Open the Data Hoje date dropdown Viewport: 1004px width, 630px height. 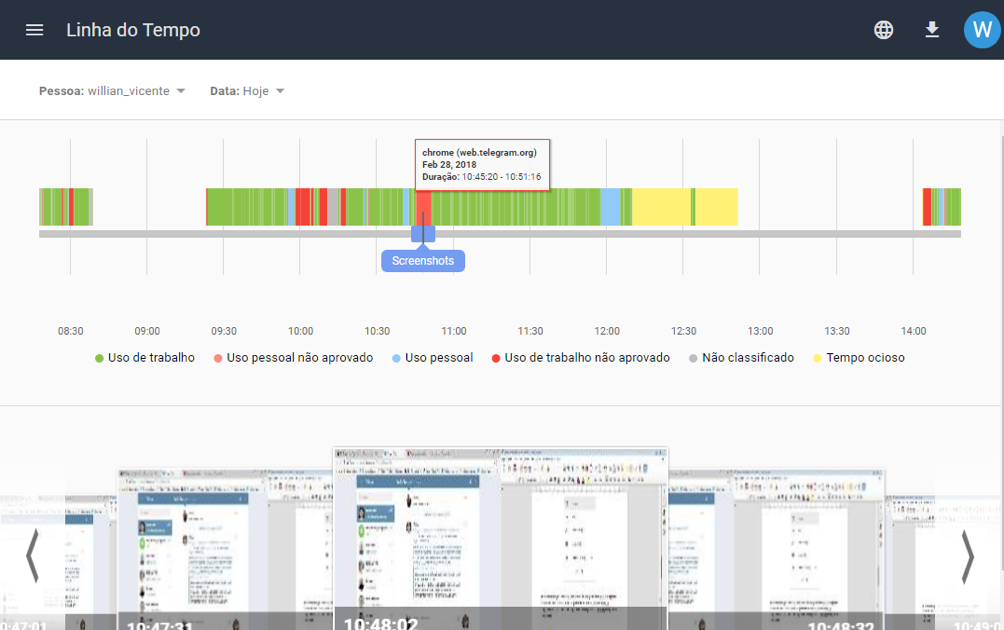pyautogui.click(x=248, y=91)
